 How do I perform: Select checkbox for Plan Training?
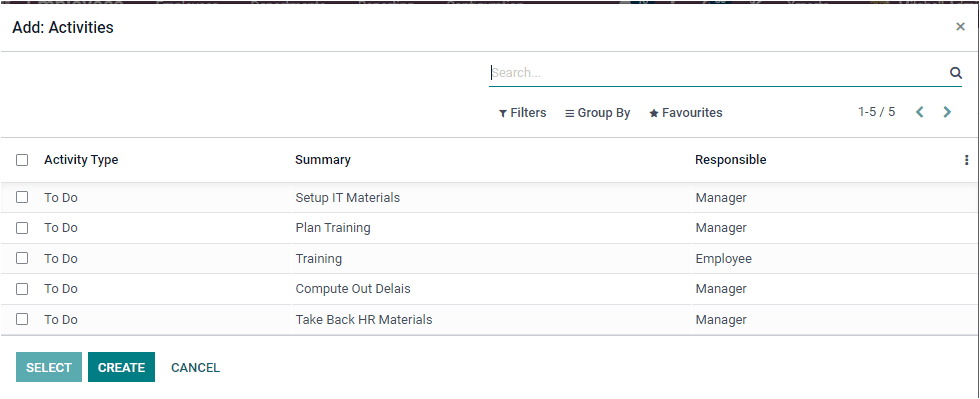coord(22,228)
